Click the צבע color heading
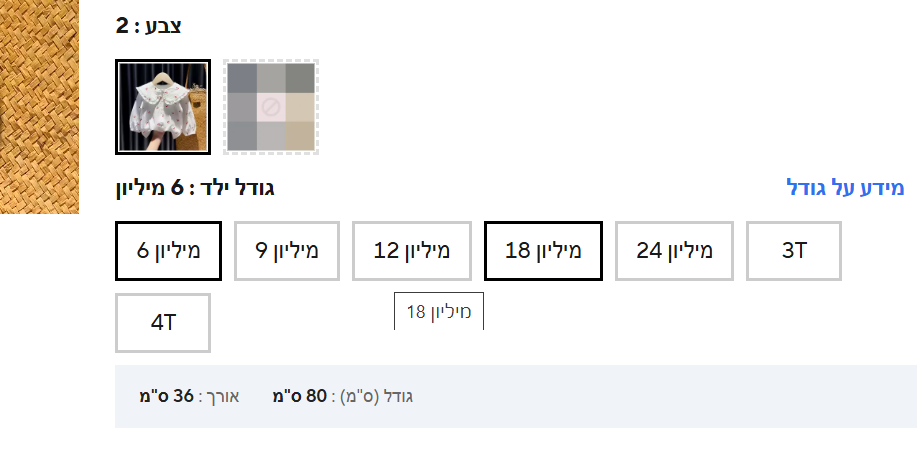The image size is (919, 459). coord(165,26)
